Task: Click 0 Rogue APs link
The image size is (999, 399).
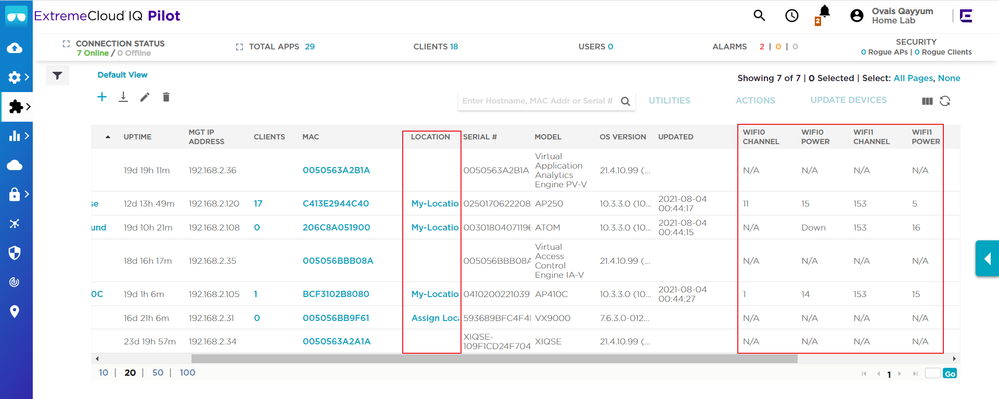Action: (885, 52)
